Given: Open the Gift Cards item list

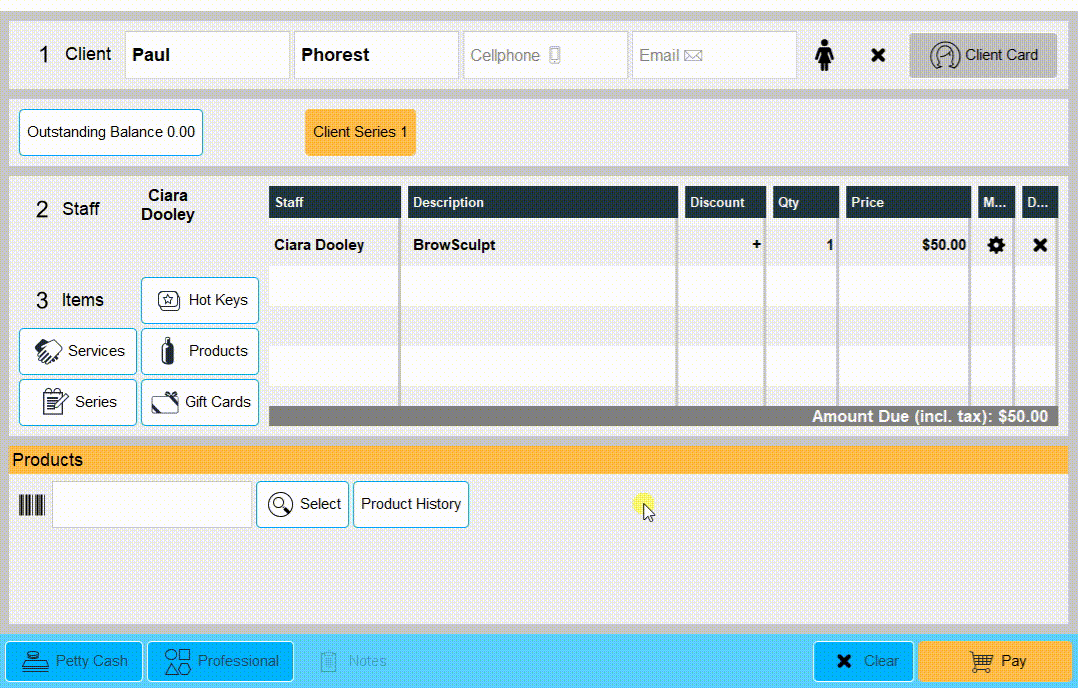Looking at the screenshot, I should [x=200, y=402].
